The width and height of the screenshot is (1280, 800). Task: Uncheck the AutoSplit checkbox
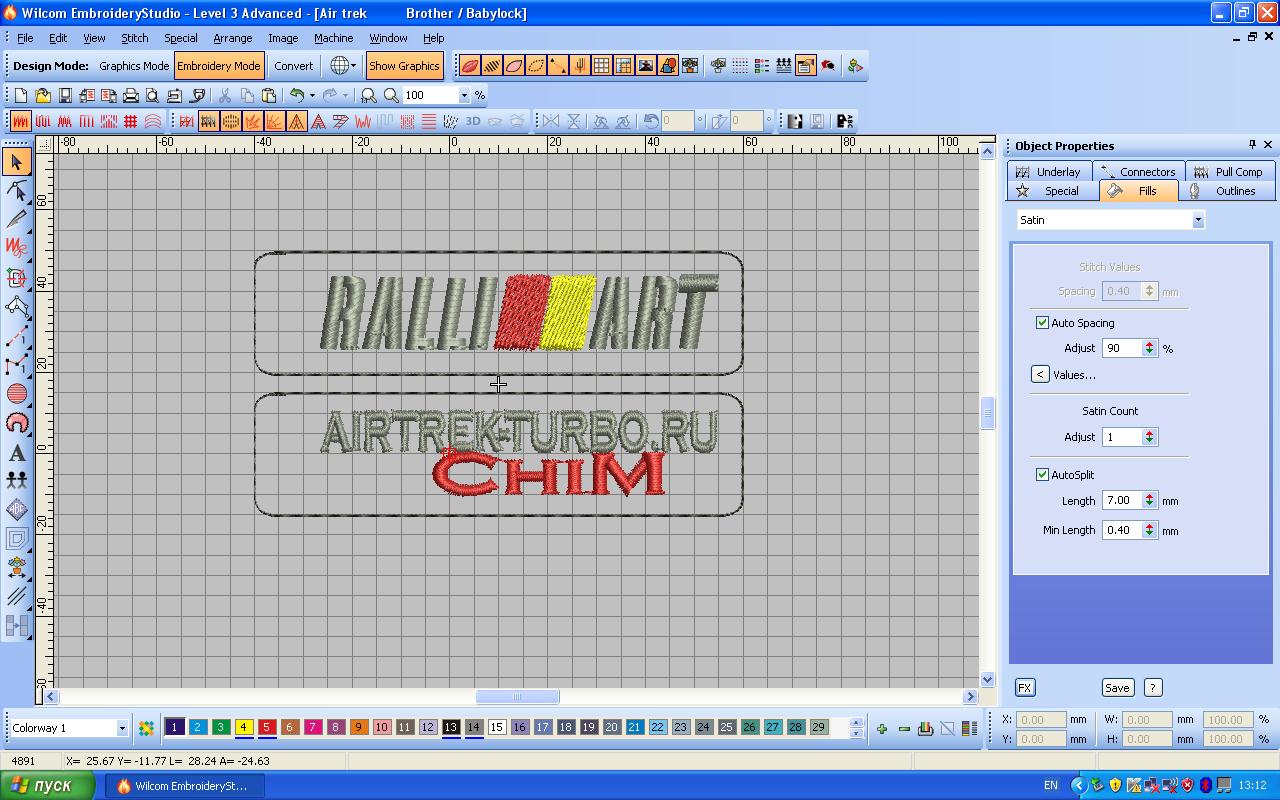[x=1042, y=475]
